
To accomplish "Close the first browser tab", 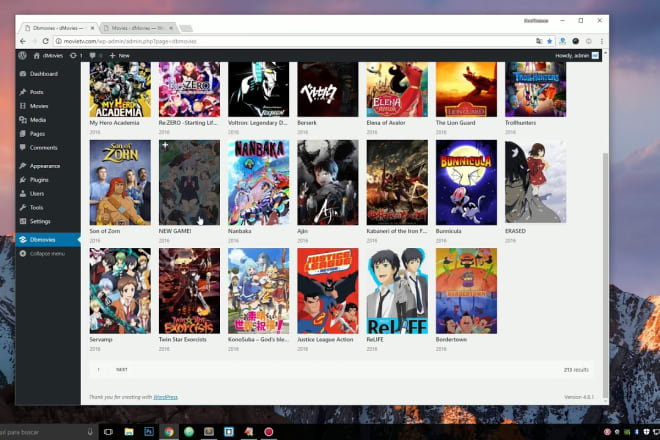I will click(x=92, y=28).
